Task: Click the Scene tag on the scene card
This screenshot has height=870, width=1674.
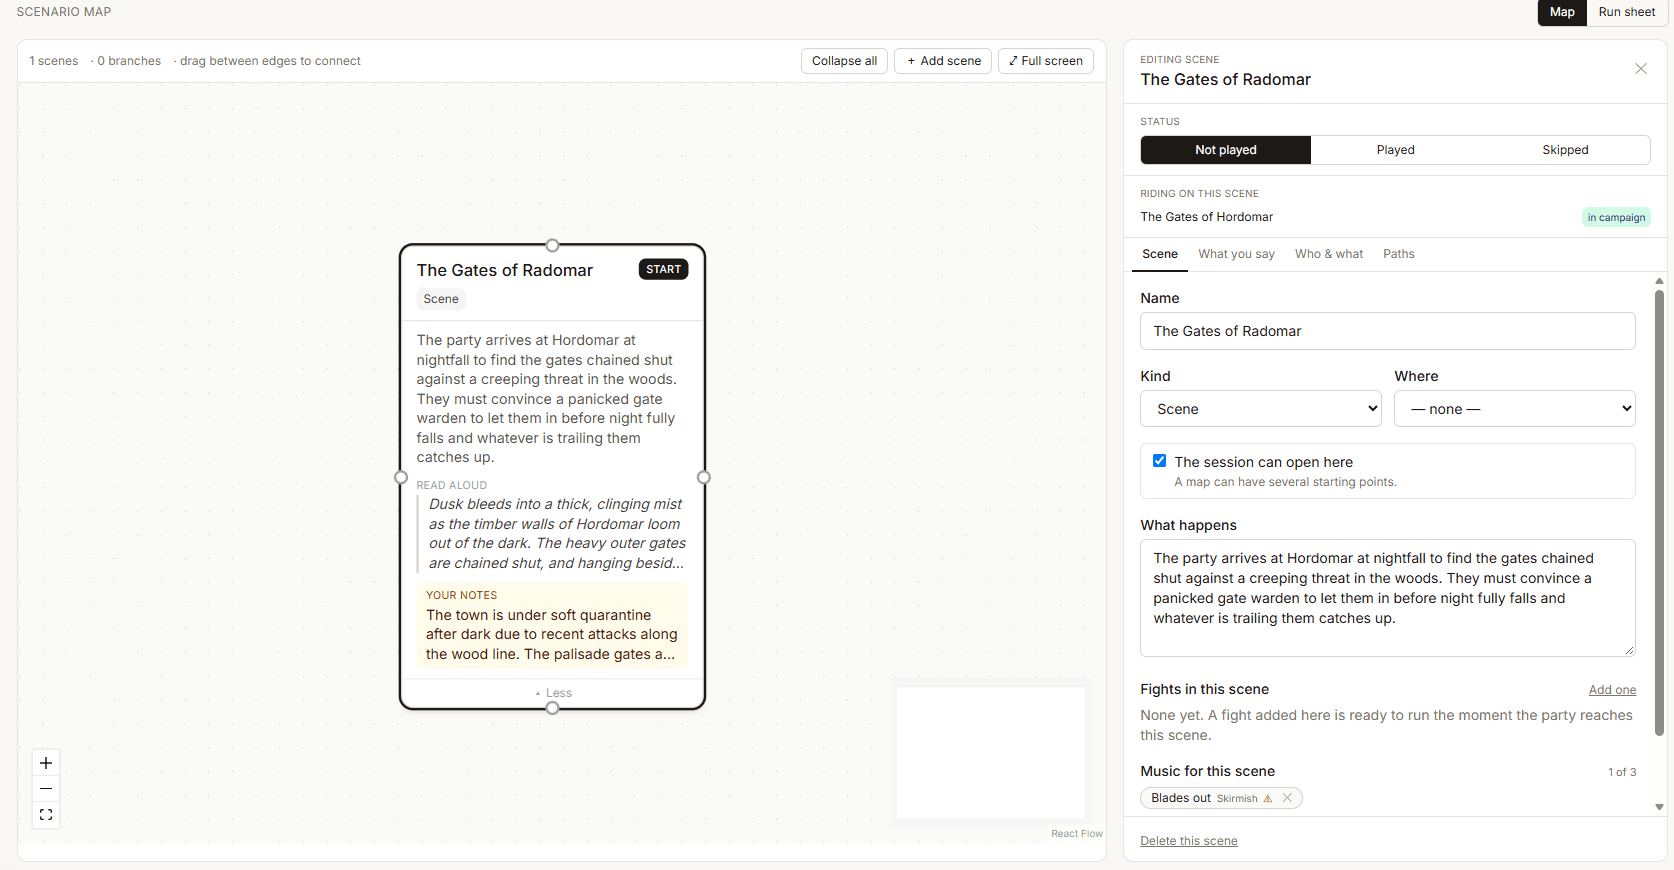Action: [x=441, y=299]
